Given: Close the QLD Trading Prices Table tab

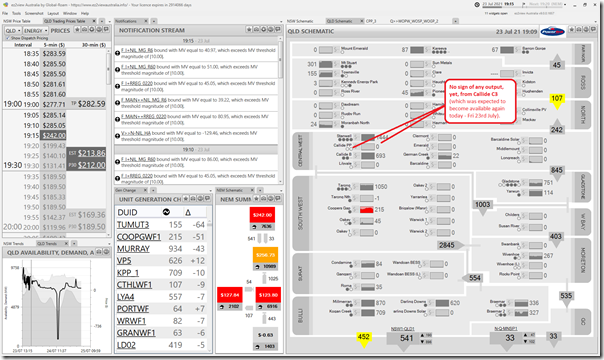Looking at the screenshot, I should point(94,21).
